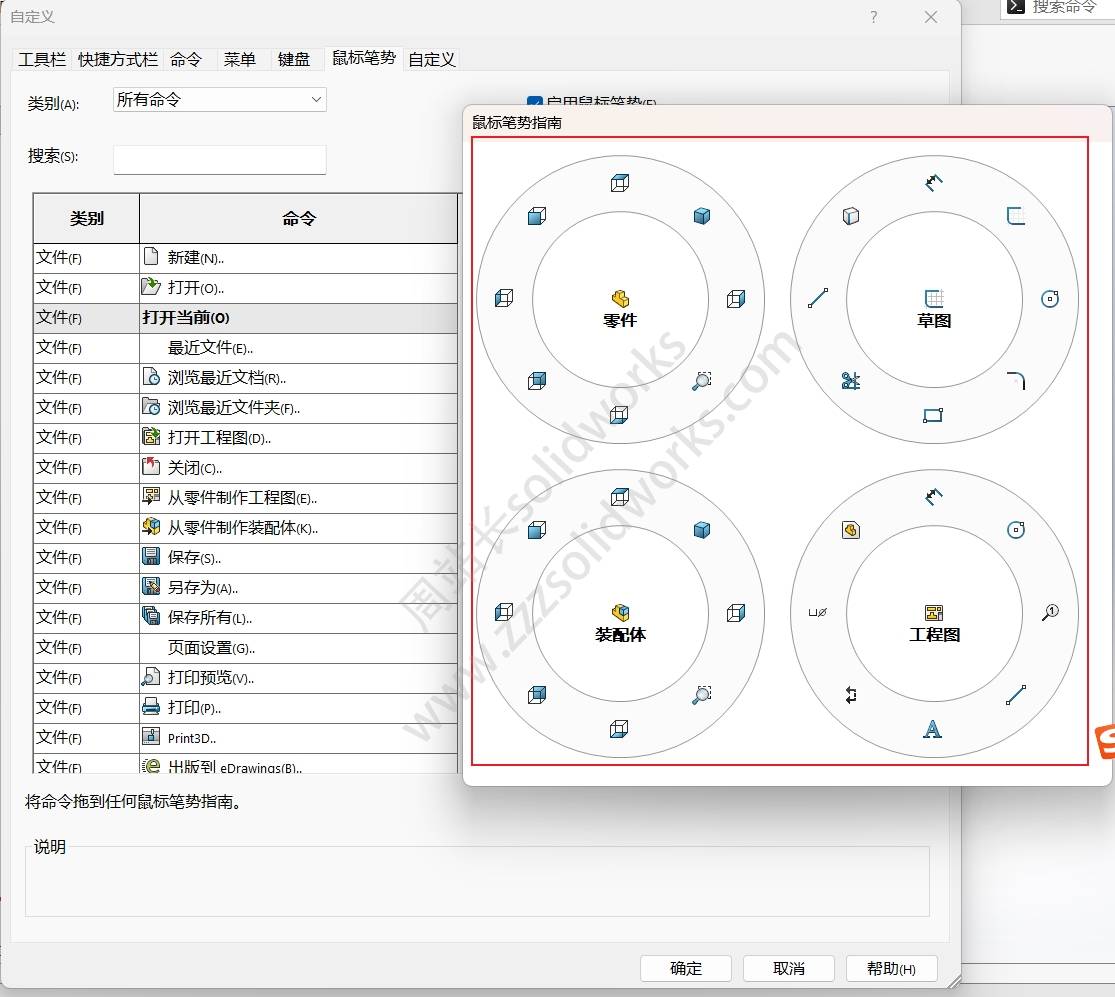Click Smart Dimension icon in 工程图 gesture wheel
Image resolution: width=1115 pixels, height=997 pixels.
click(x=934, y=496)
